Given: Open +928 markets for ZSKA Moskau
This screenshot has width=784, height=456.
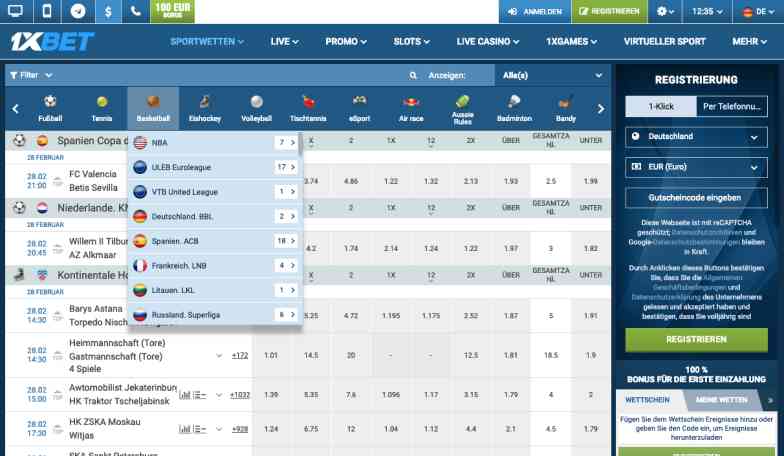Looking at the screenshot, I should (x=240, y=429).
